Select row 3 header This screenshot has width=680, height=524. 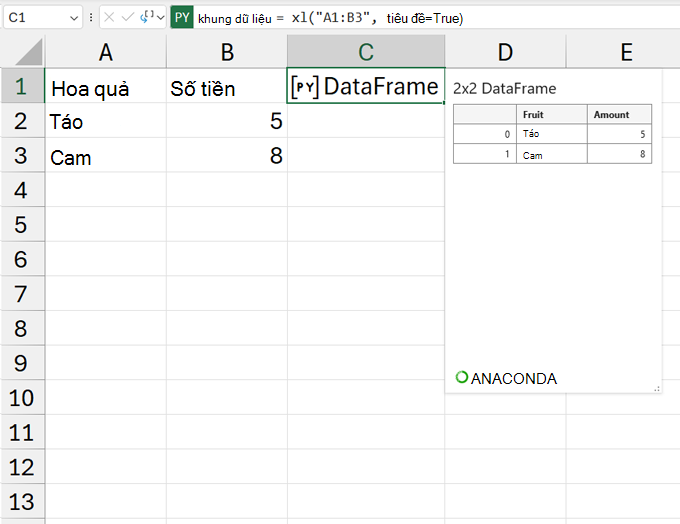click(22, 155)
